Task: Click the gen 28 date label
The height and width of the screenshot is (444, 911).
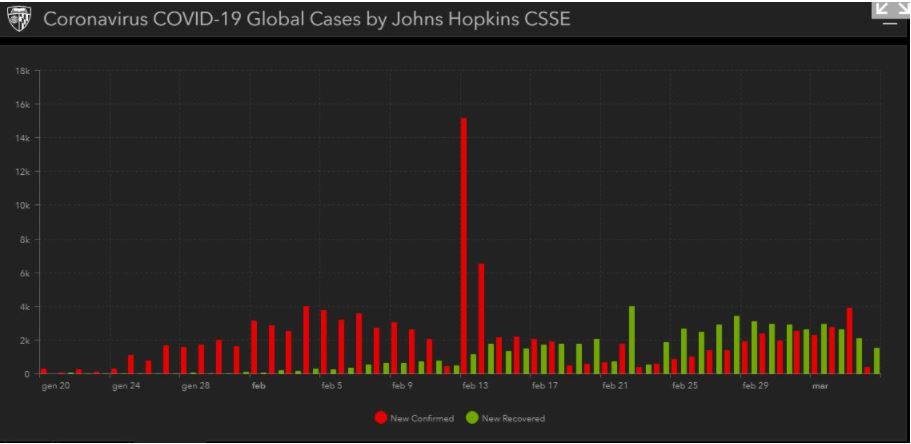Action: (196, 385)
